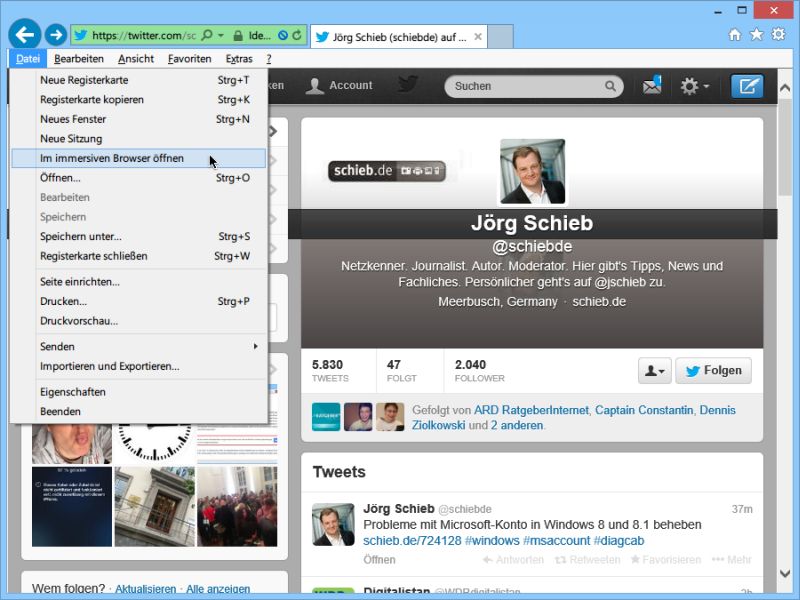Screen dimensions: 800x600
Task: Select Drucken... menu entry
Action: click(x=139, y=301)
